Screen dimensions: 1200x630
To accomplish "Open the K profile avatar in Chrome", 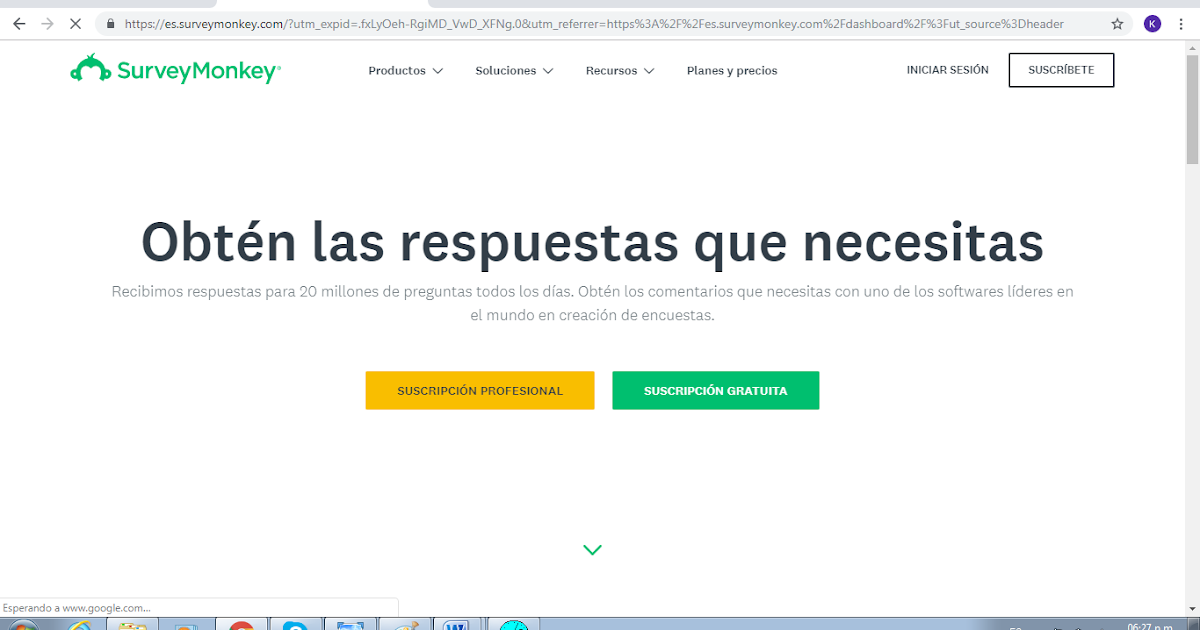I will click(x=1152, y=23).
